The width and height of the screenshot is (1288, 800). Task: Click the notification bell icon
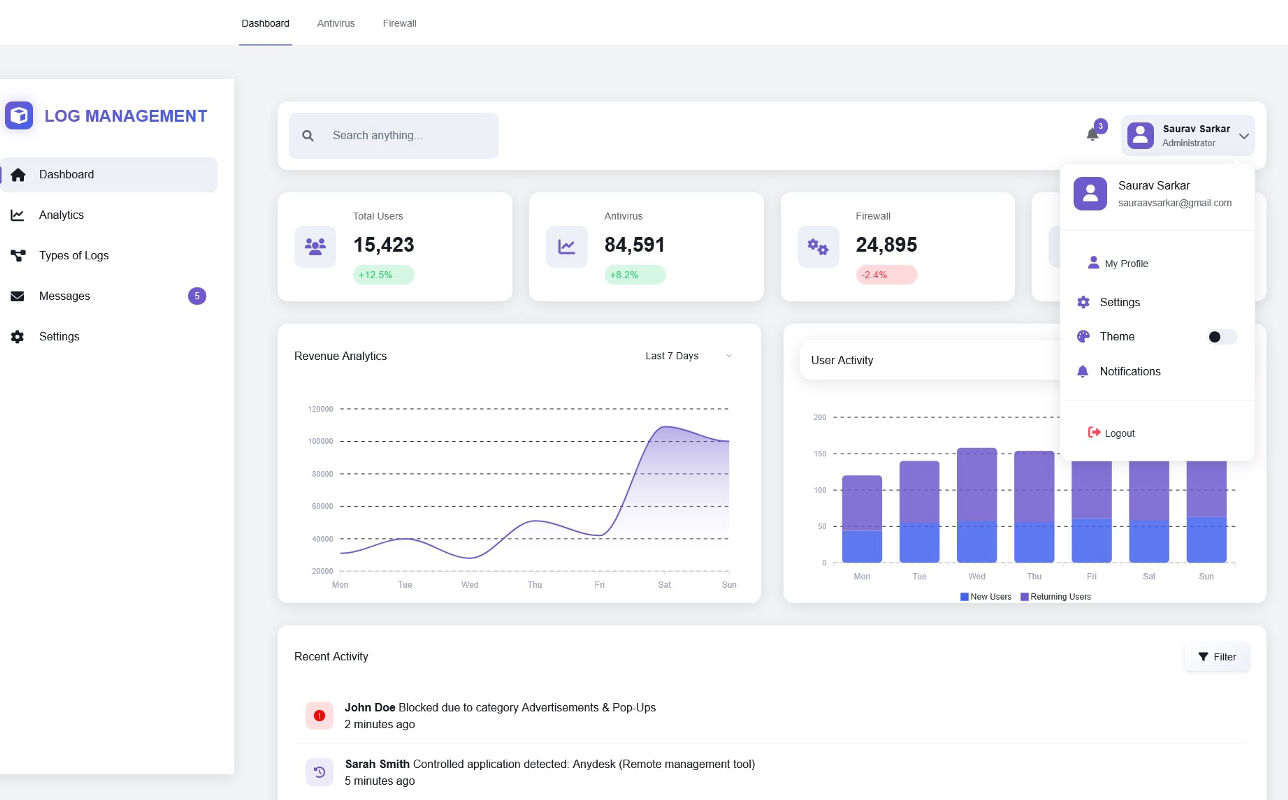1092,134
